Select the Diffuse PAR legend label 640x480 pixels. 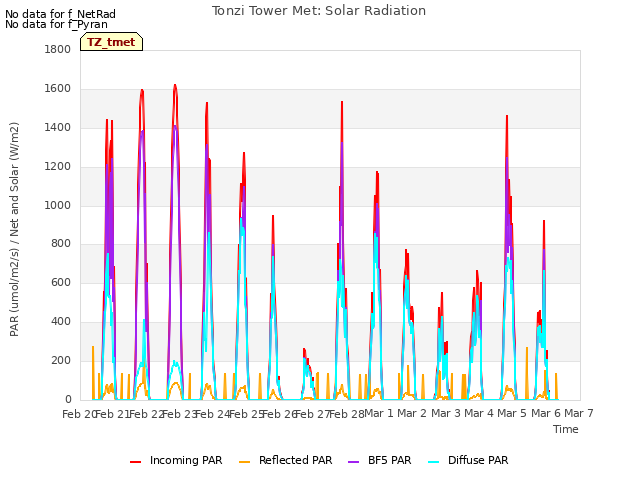(478, 460)
